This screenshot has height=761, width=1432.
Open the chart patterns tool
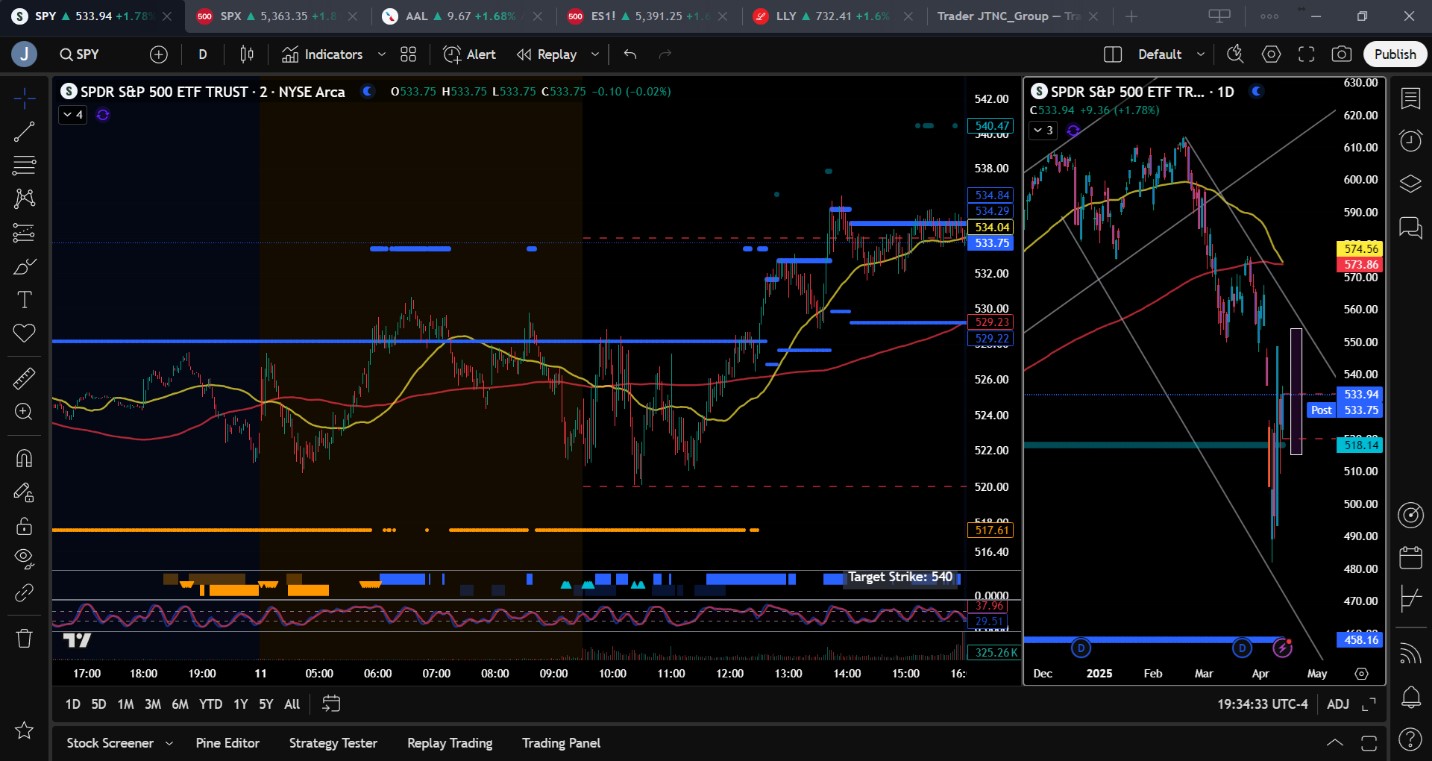coord(24,199)
